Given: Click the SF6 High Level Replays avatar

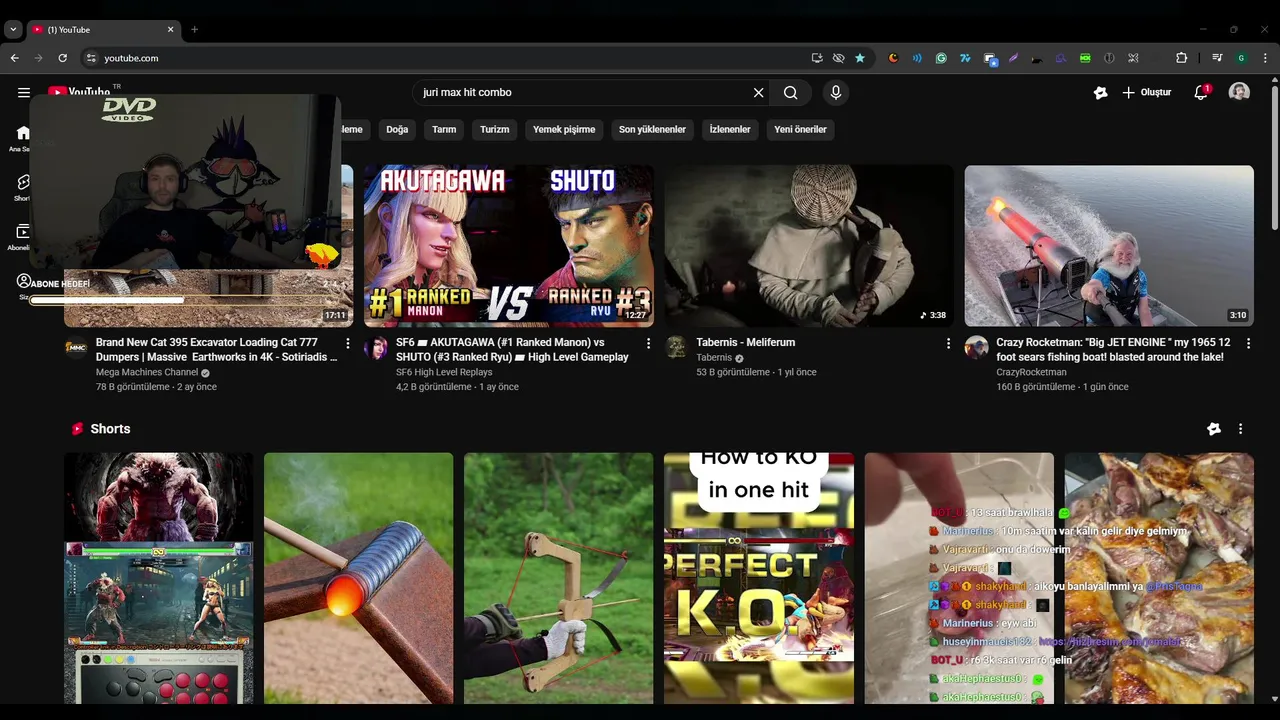Looking at the screenshot, I should point(376,347).
